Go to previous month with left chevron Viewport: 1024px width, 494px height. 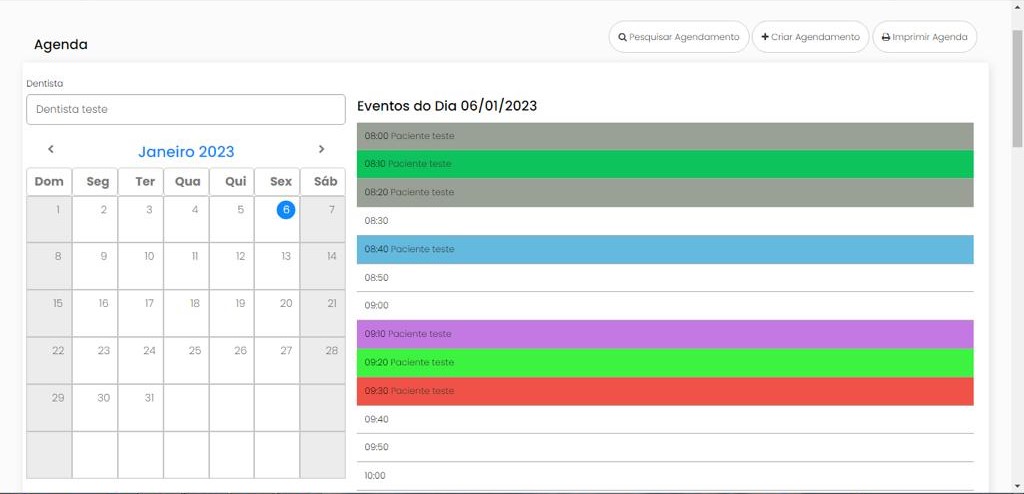pos(51,149)
